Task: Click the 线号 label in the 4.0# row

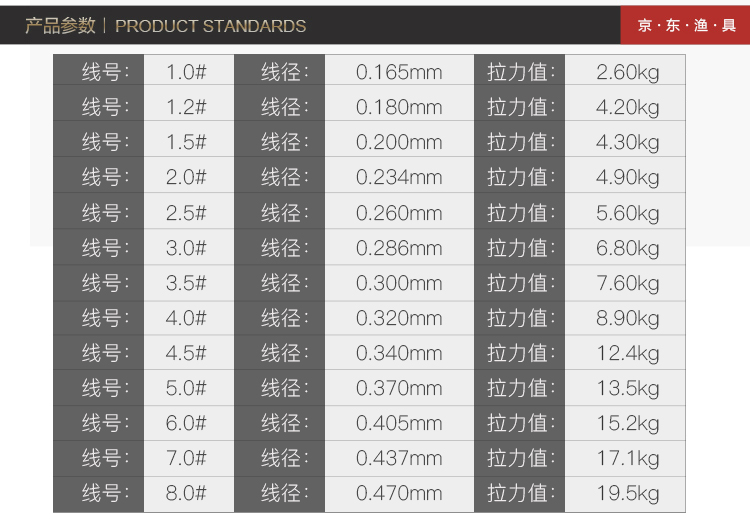Action: pos(105,318)
